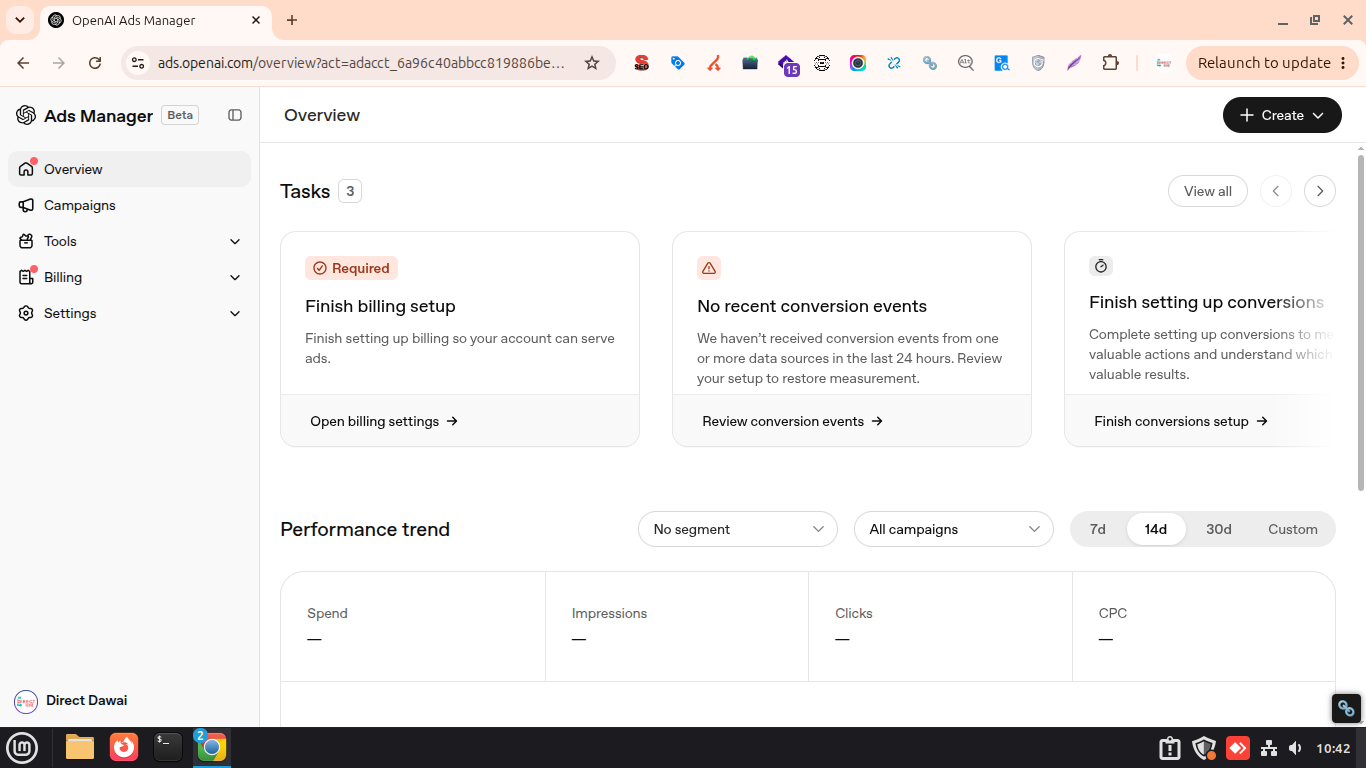
Task: Open the purple feather extension icon
Action: coord(1074,63)
